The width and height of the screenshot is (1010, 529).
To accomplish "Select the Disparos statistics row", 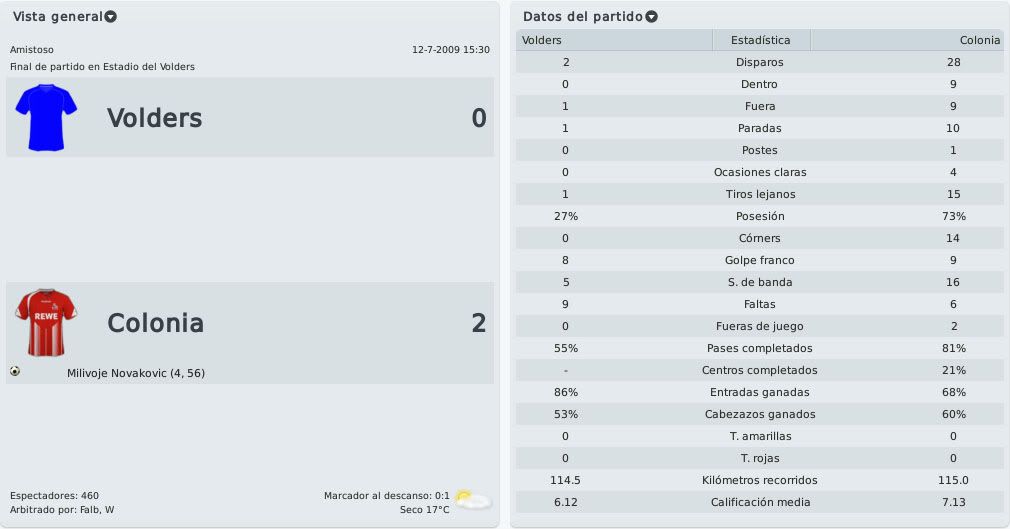I will click(x=759, y=63).
